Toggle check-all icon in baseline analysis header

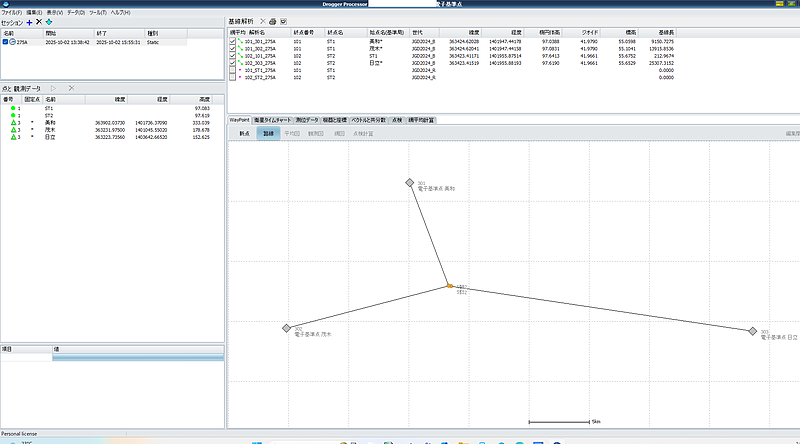point(284,21)
